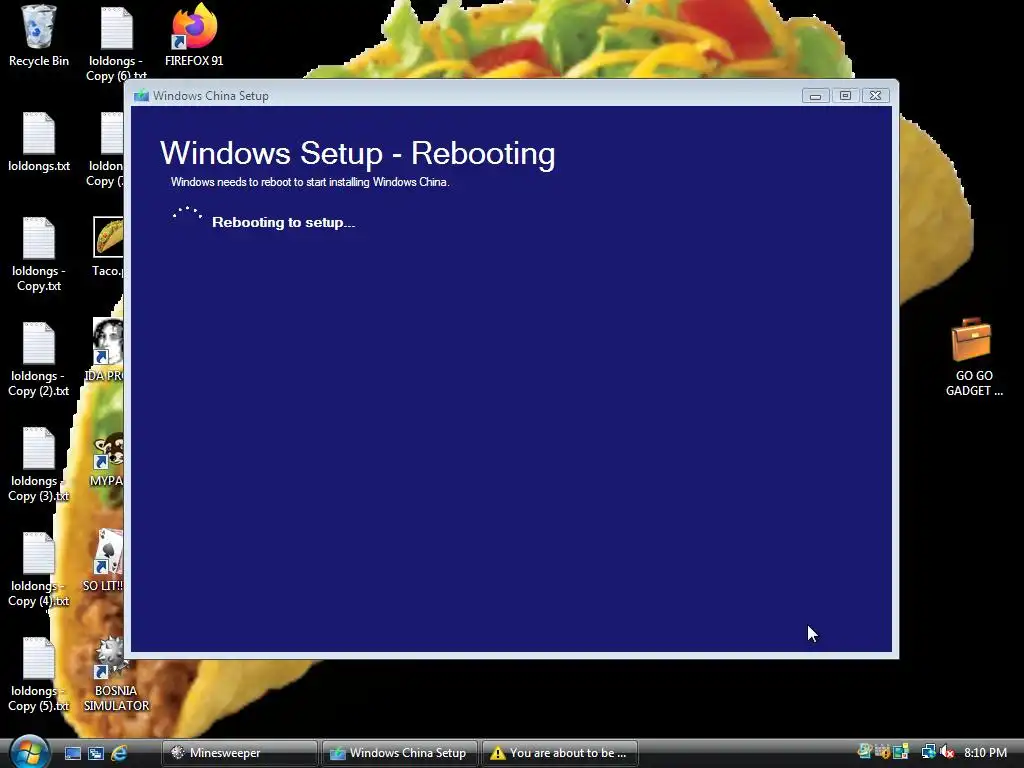Select the BOSNIA SIMULATOR shortcut icon
Screen dimensions: 1024x768
coord(116,675)
